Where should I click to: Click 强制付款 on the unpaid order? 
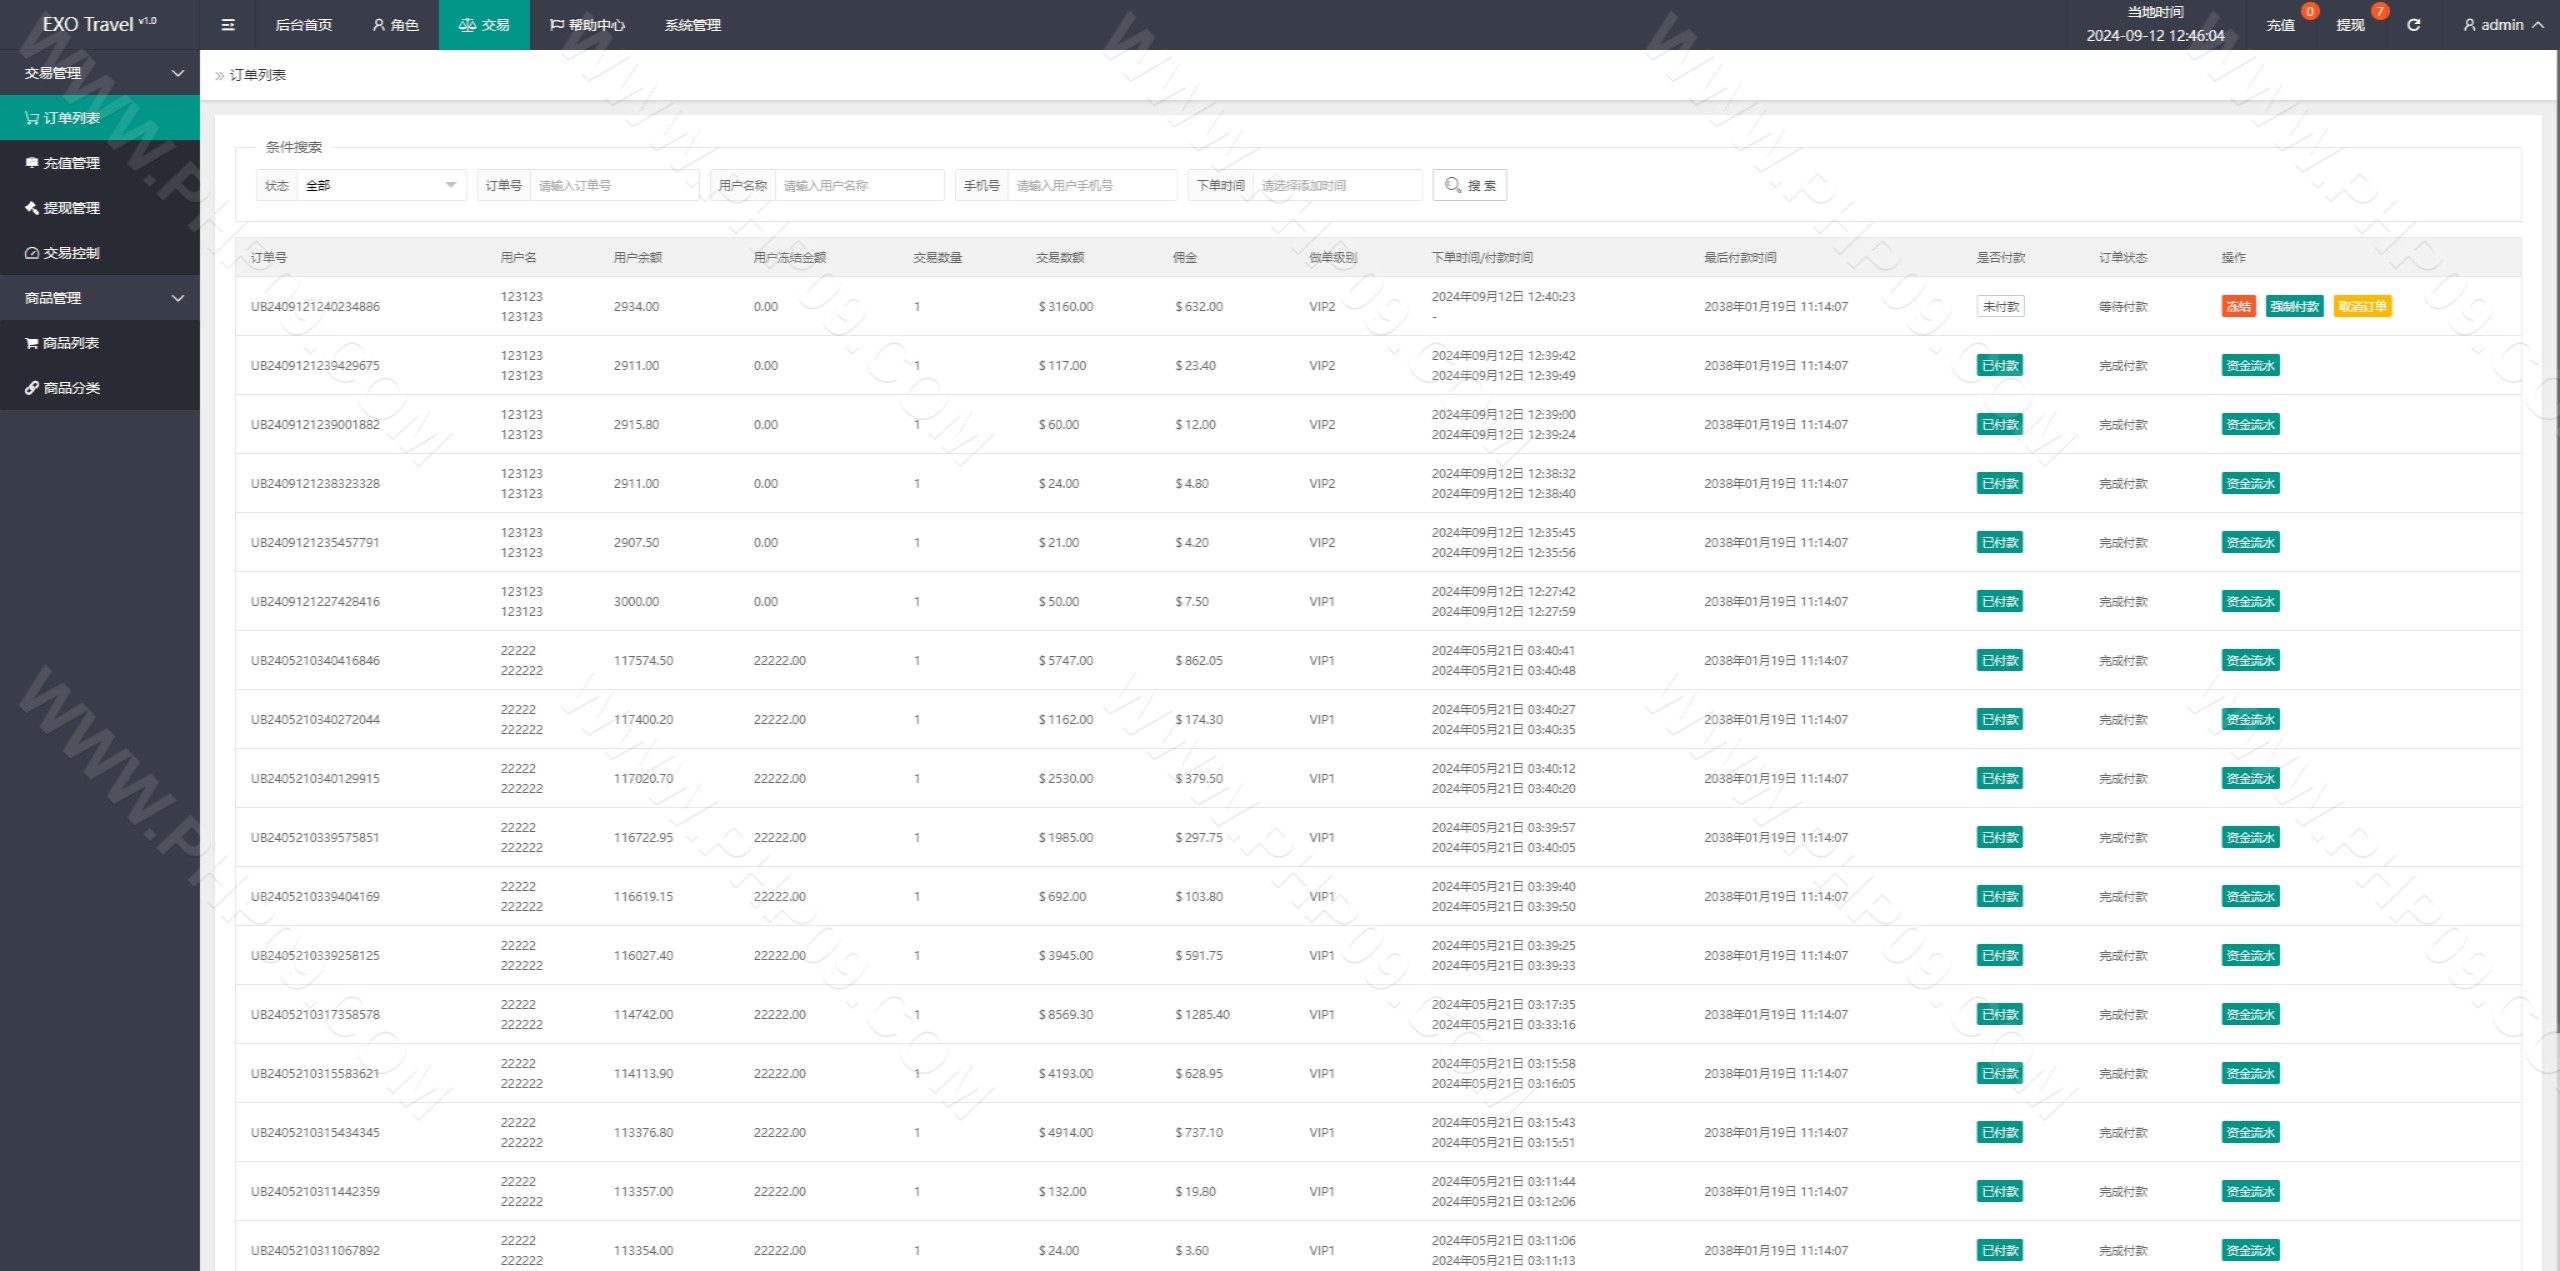tap(2294, 307)
